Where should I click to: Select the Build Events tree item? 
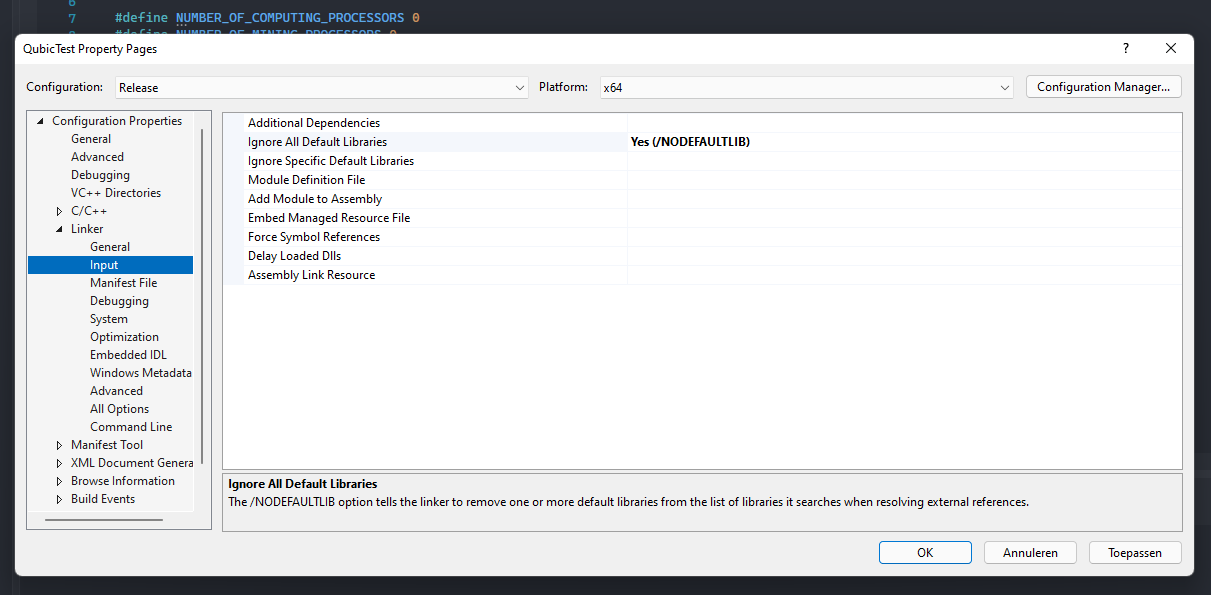tap(103, 499)
